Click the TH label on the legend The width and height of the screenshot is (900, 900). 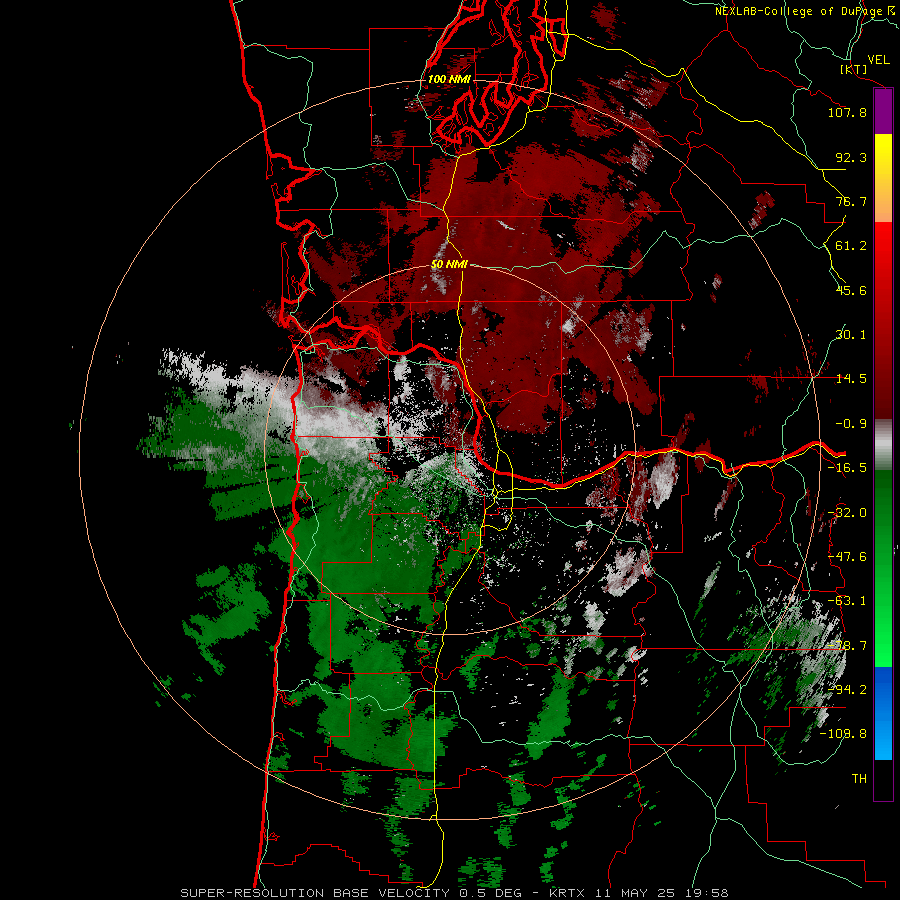(859, 779)
